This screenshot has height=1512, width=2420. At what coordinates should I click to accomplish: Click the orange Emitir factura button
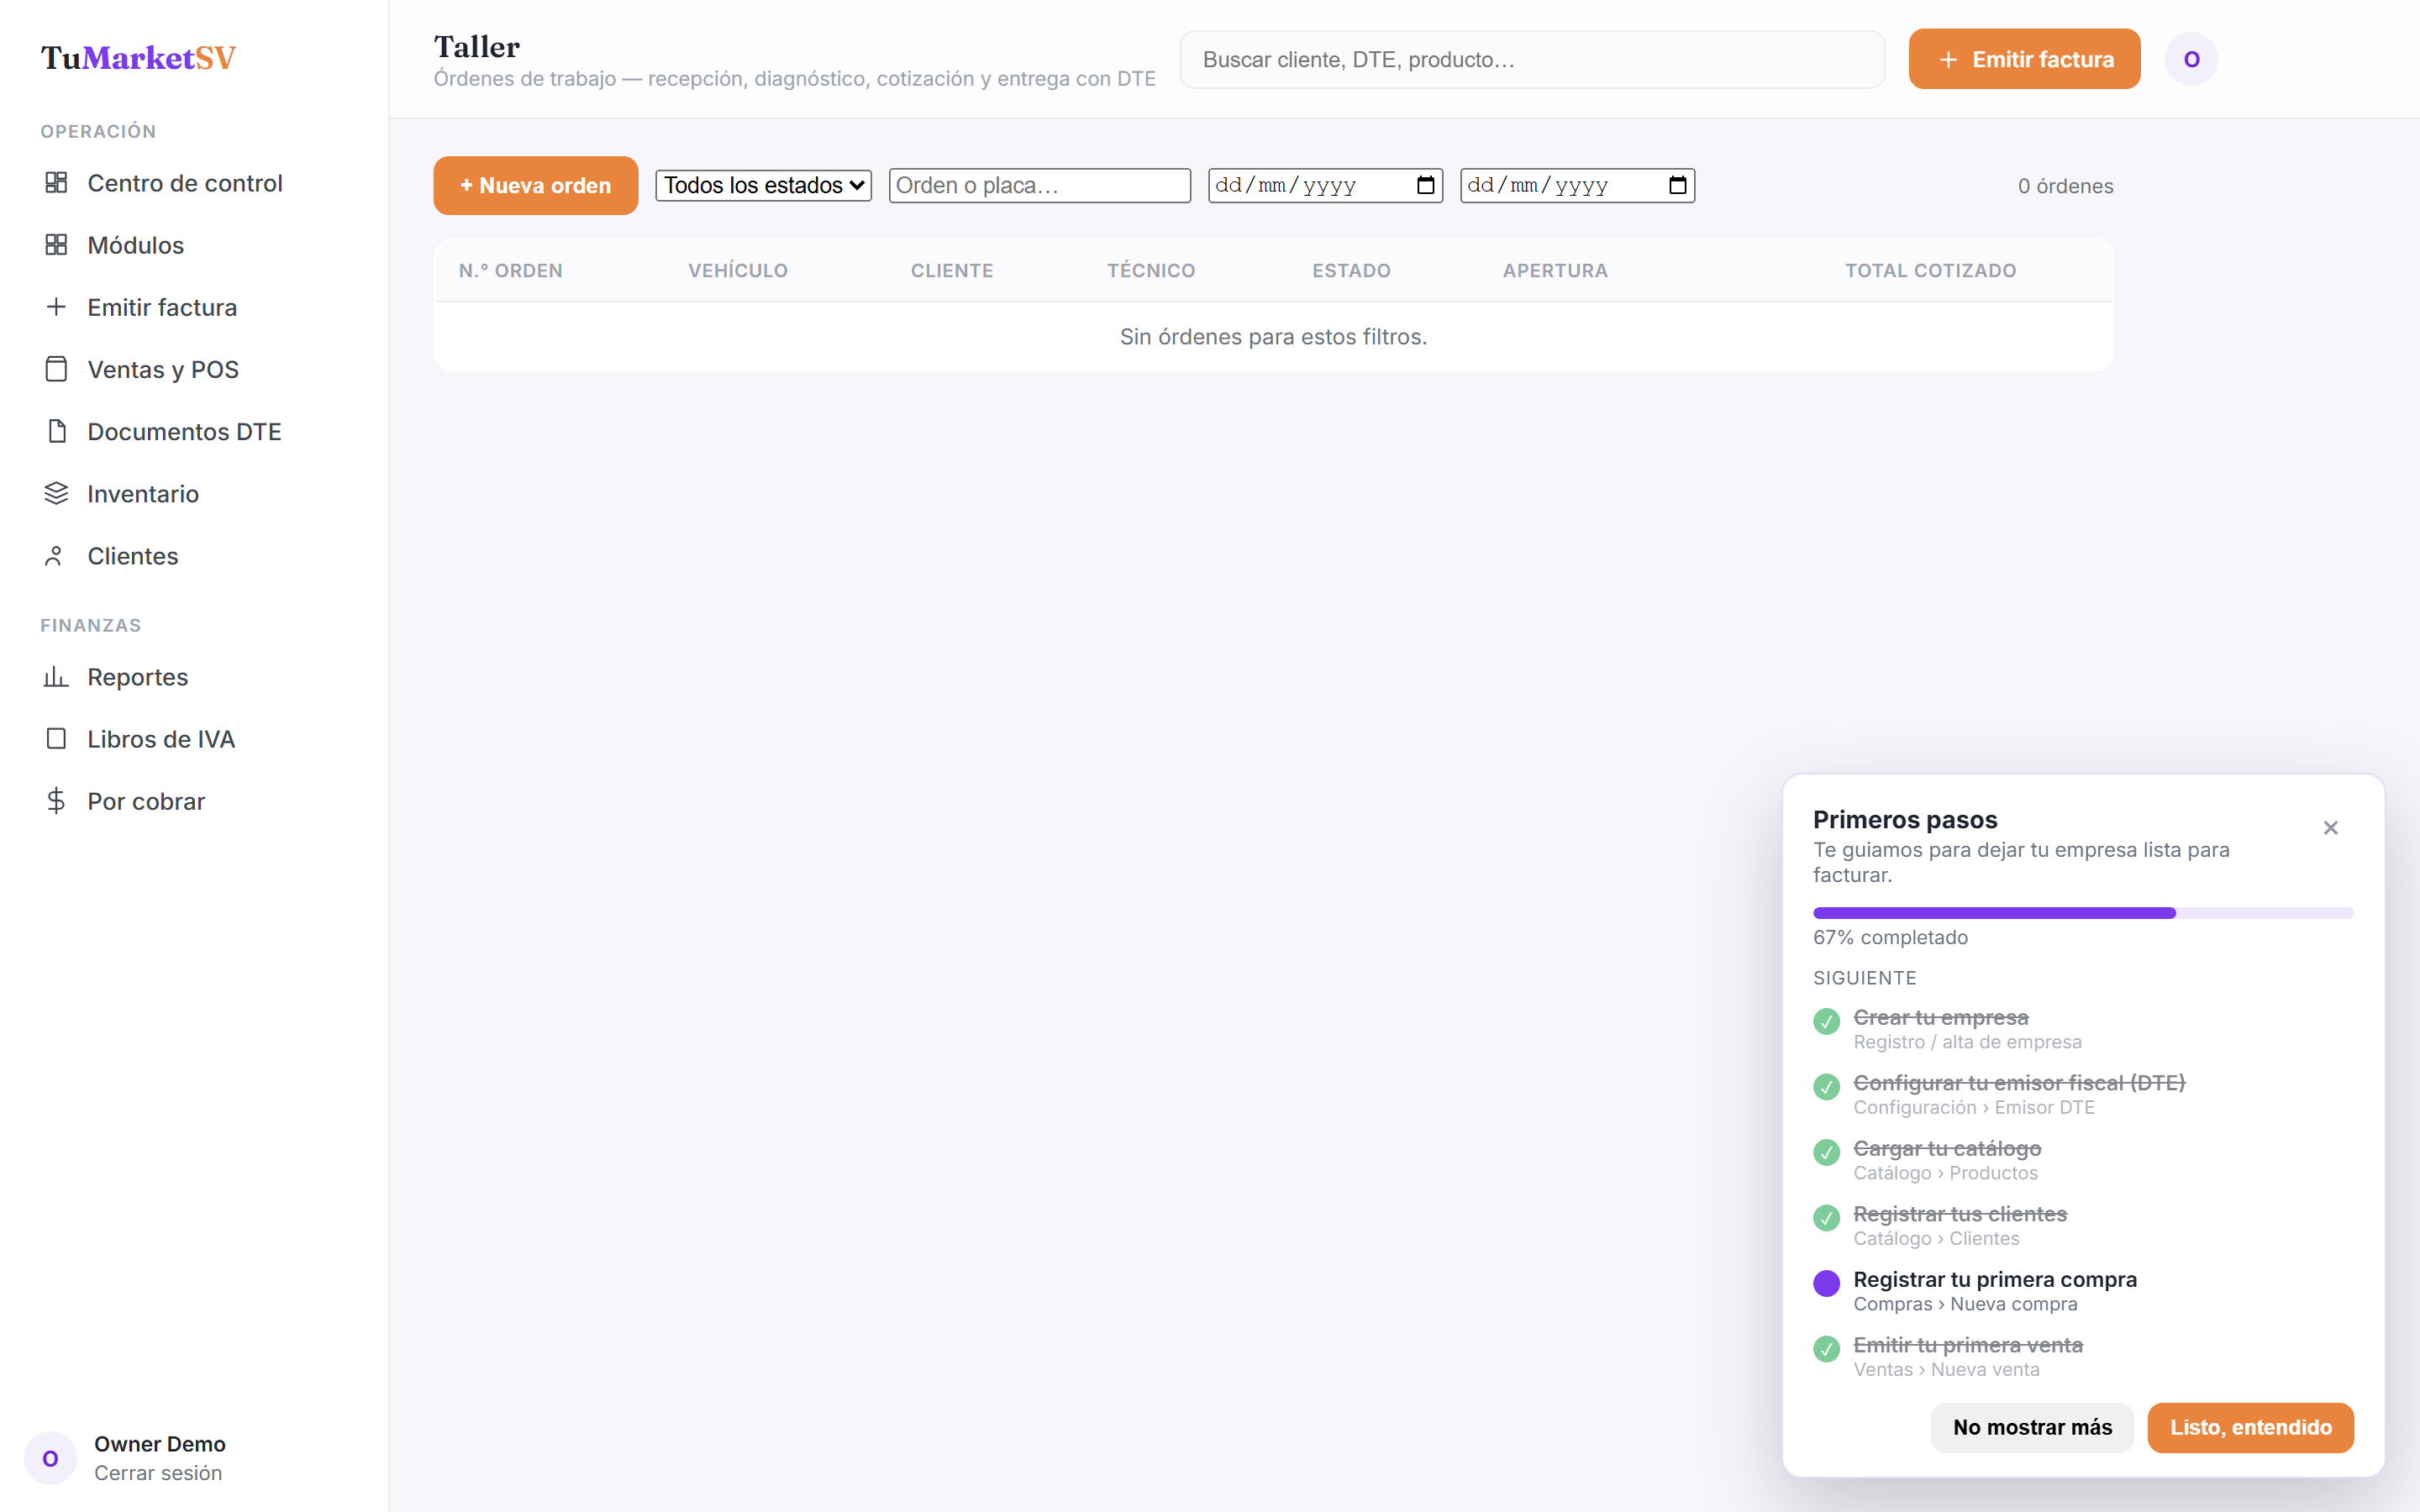pos(2024,59)
